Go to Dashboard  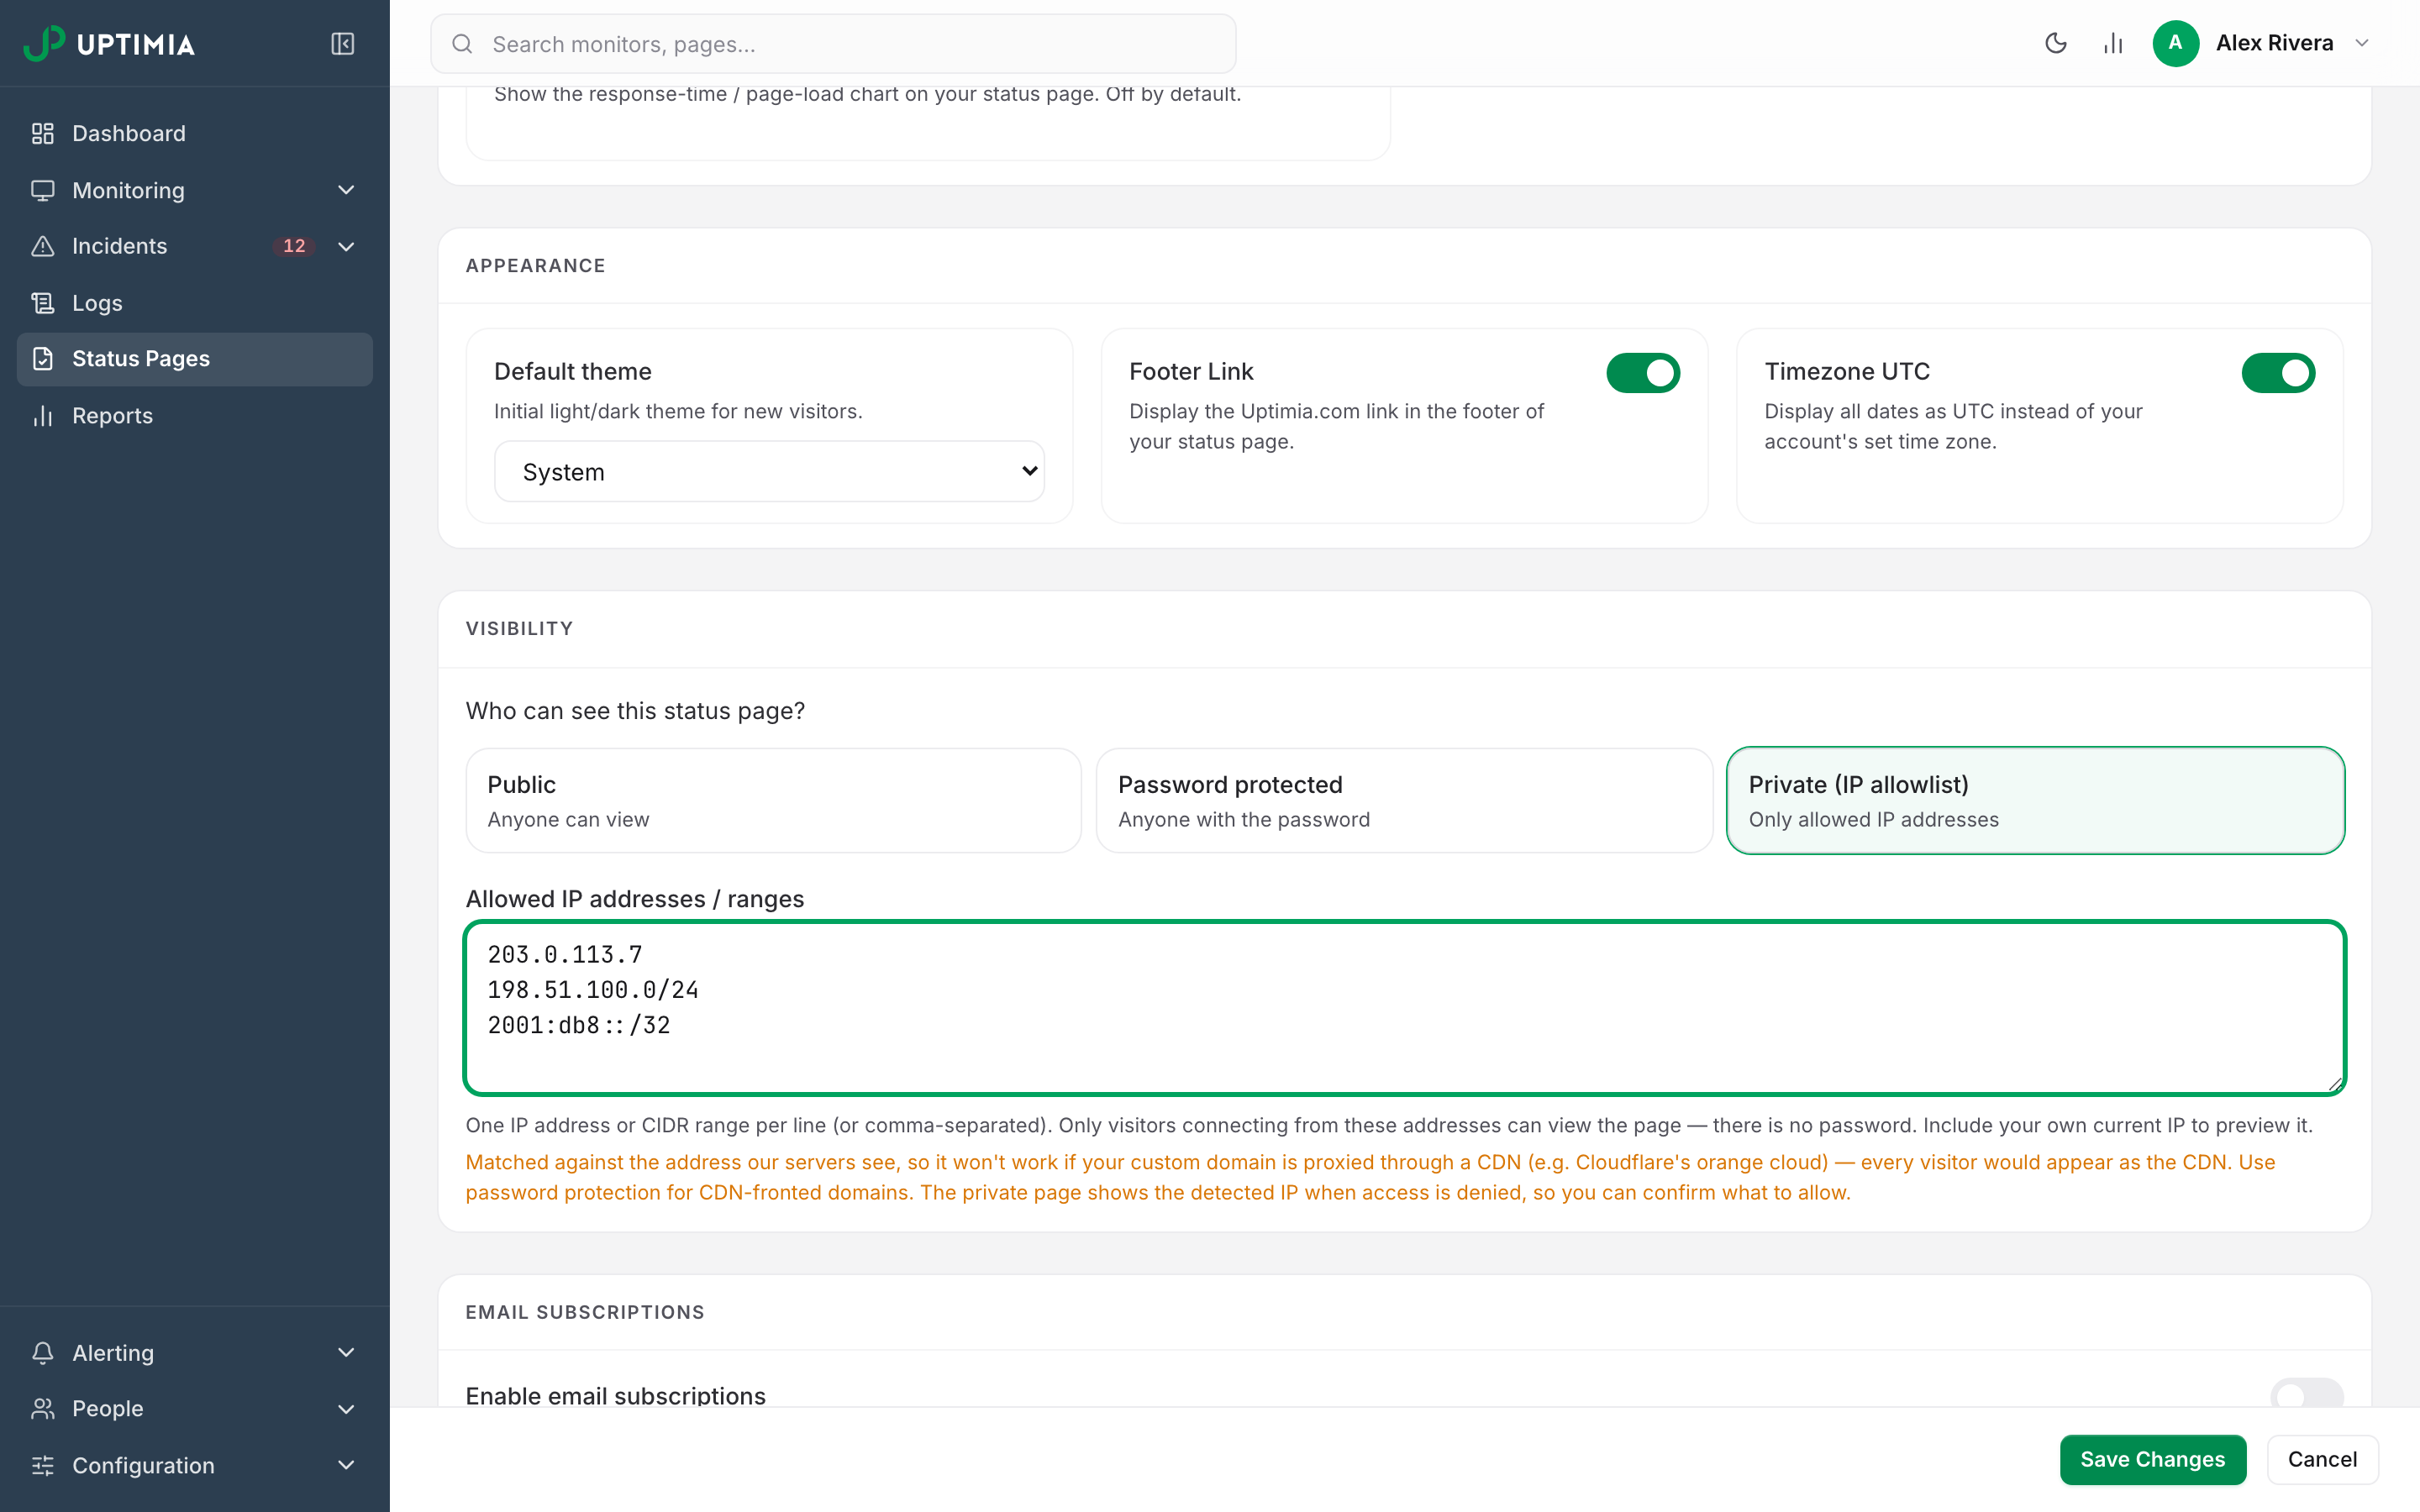[x=195, y=133]
